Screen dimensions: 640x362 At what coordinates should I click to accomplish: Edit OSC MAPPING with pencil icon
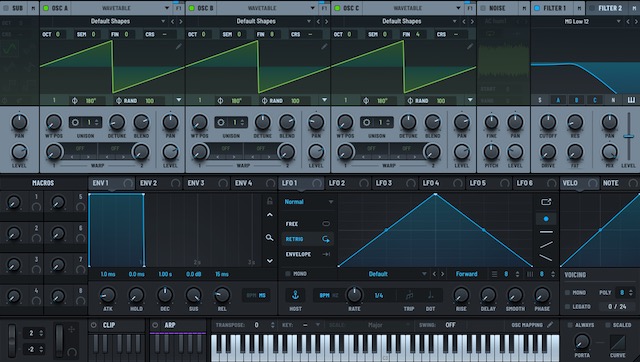(550, 325)
